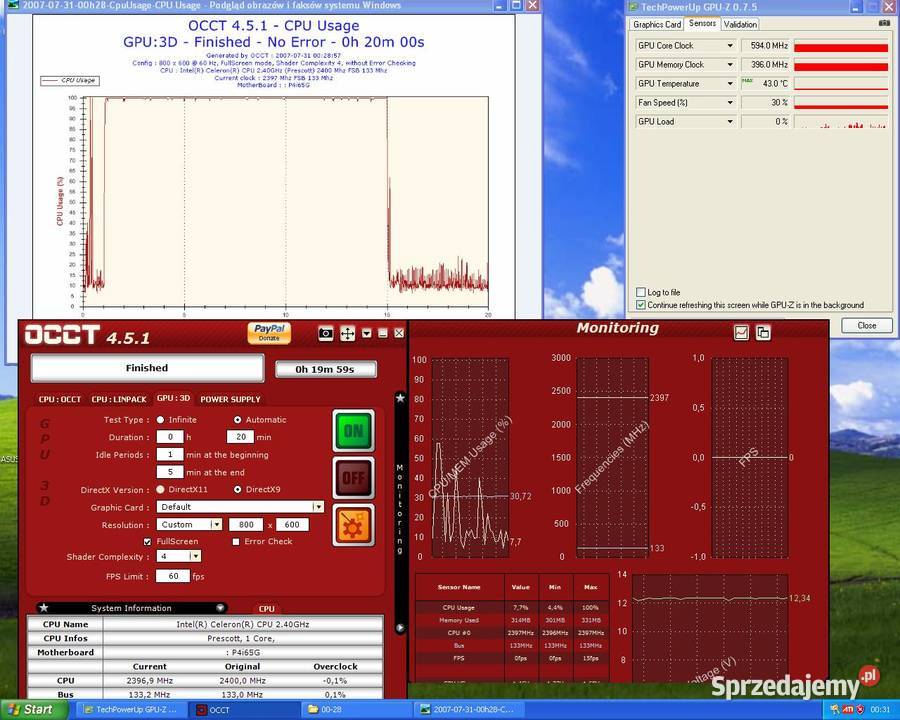The height and width of the screenshot is (720, 900).
Task: Click the FPS Limit input field
Action: click(x=172, y=576)
